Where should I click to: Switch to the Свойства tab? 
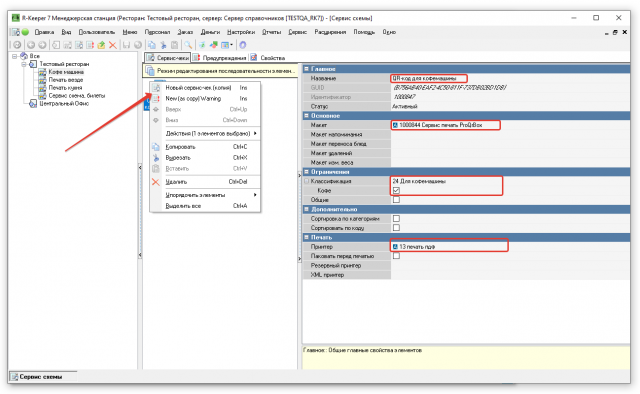[x=268, y=58]
